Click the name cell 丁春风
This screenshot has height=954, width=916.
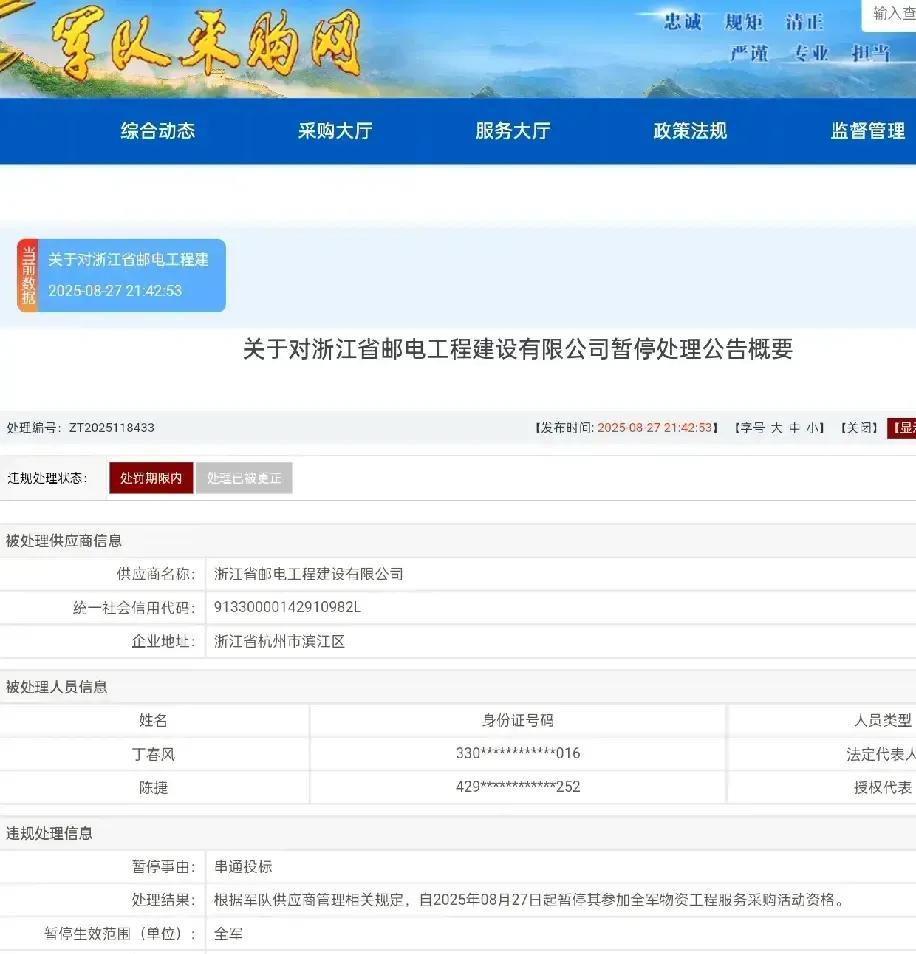pyautogui.click(x=153, y=754)
